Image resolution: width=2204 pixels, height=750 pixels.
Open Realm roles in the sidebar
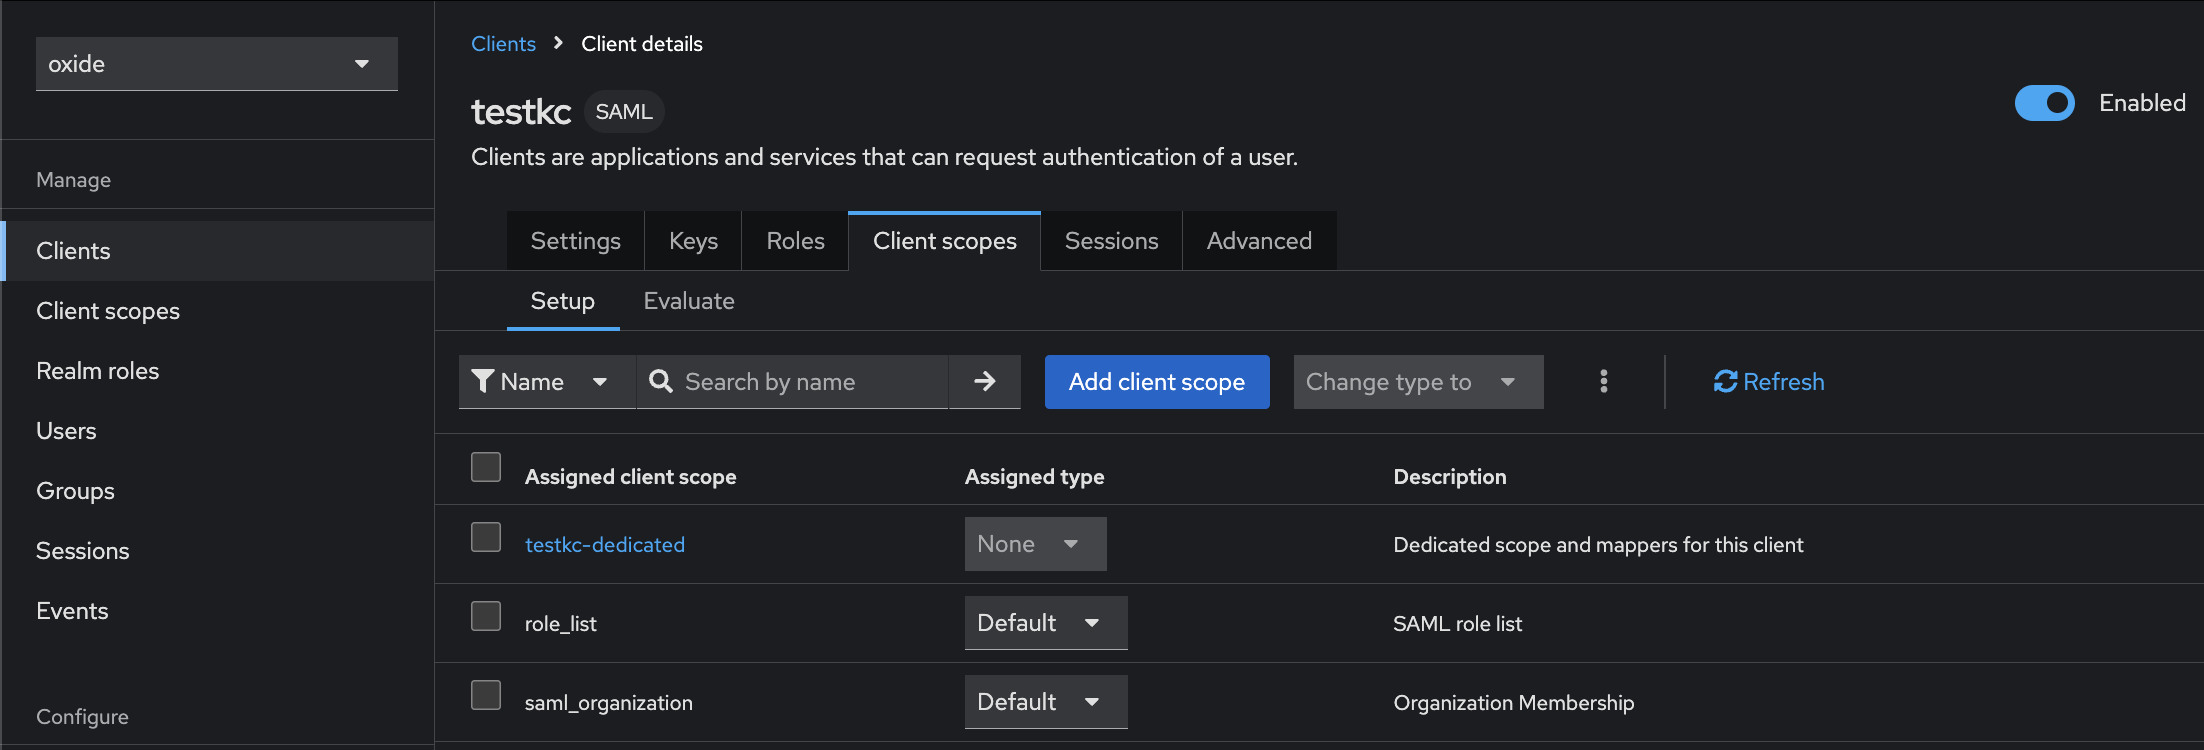click(218, 371)
